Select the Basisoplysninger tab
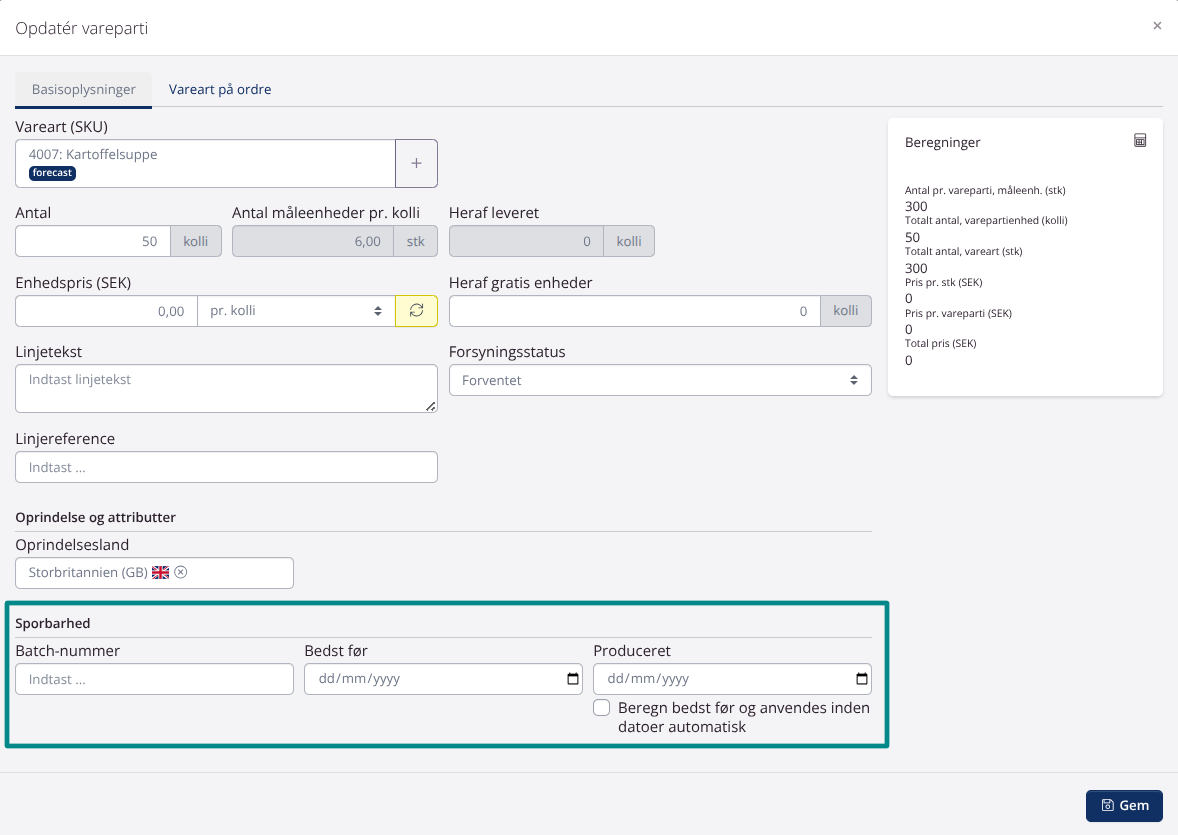 [x=83, y=89]
